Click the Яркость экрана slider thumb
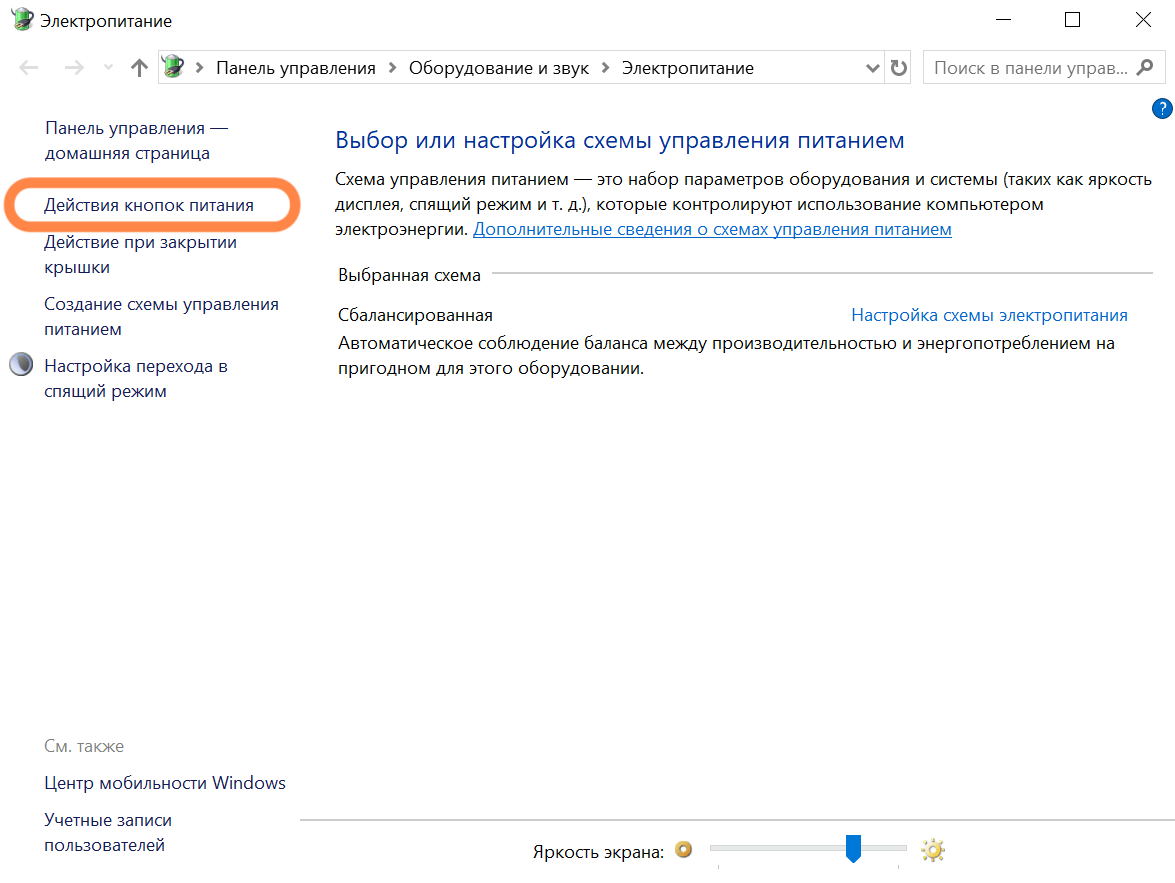This screenshot has height=883, width=1175. point(853,849)
